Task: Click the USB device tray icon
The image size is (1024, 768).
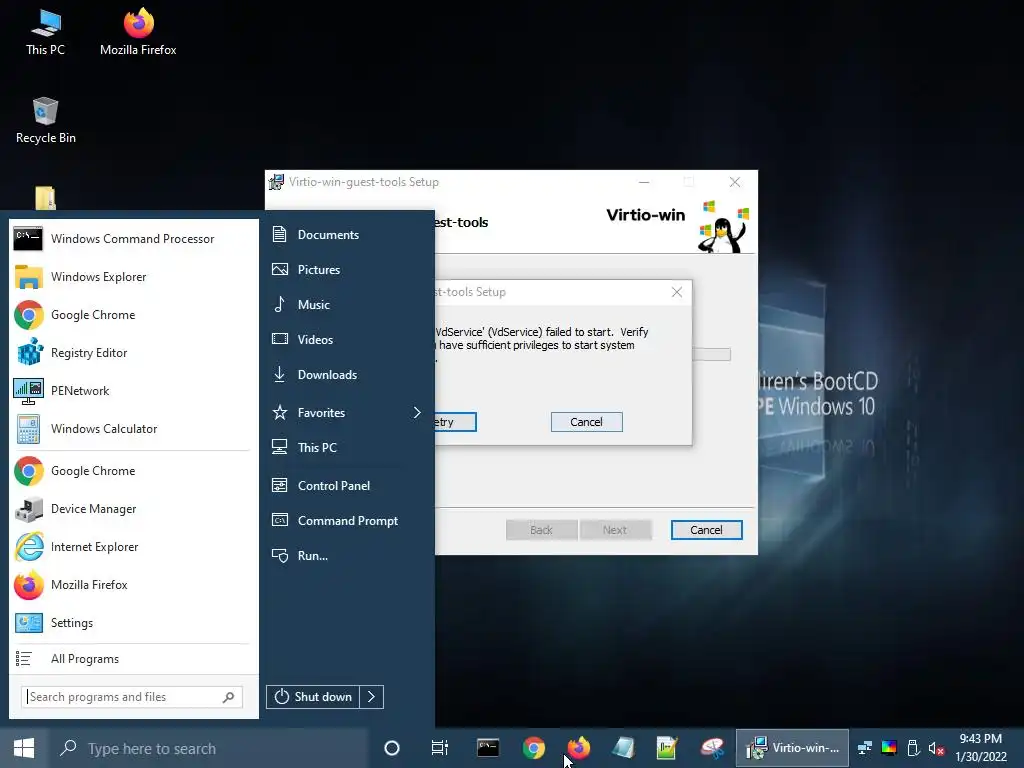Action: coord(914,748)
